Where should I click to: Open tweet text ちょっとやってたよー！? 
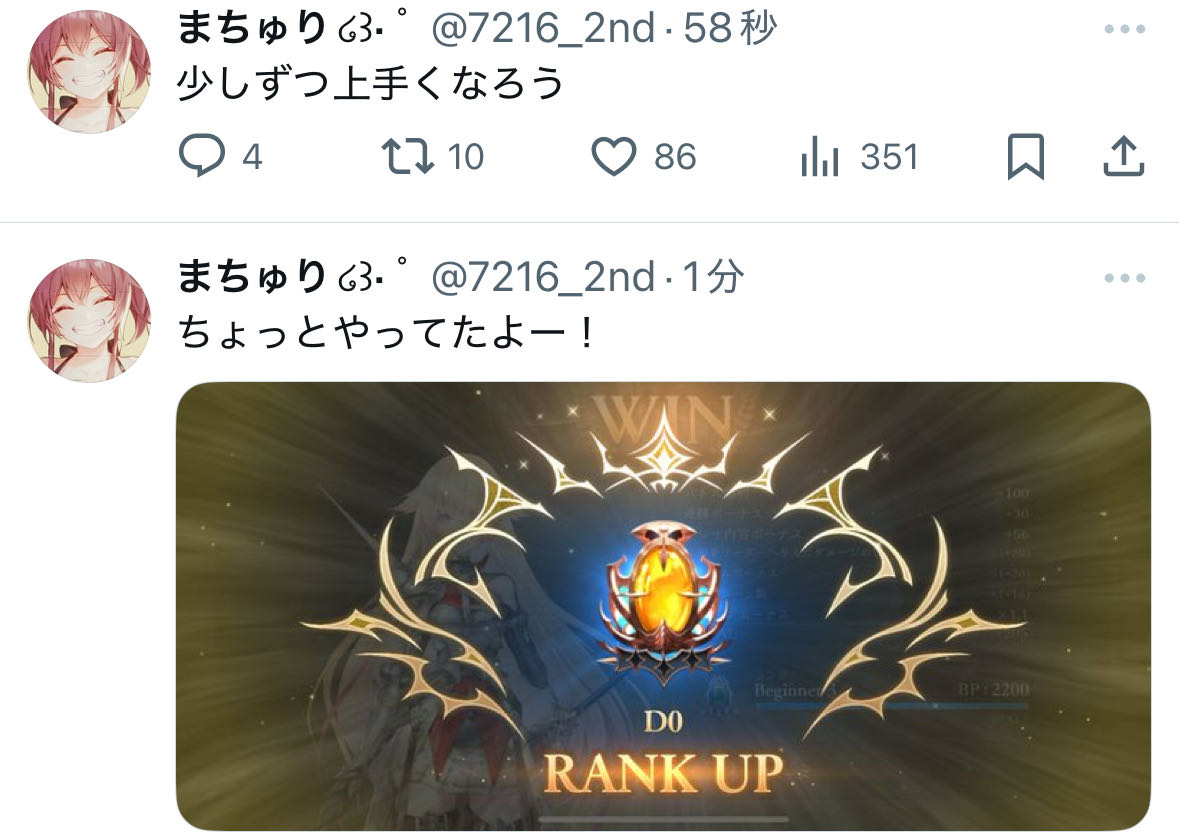coord(387,332)
